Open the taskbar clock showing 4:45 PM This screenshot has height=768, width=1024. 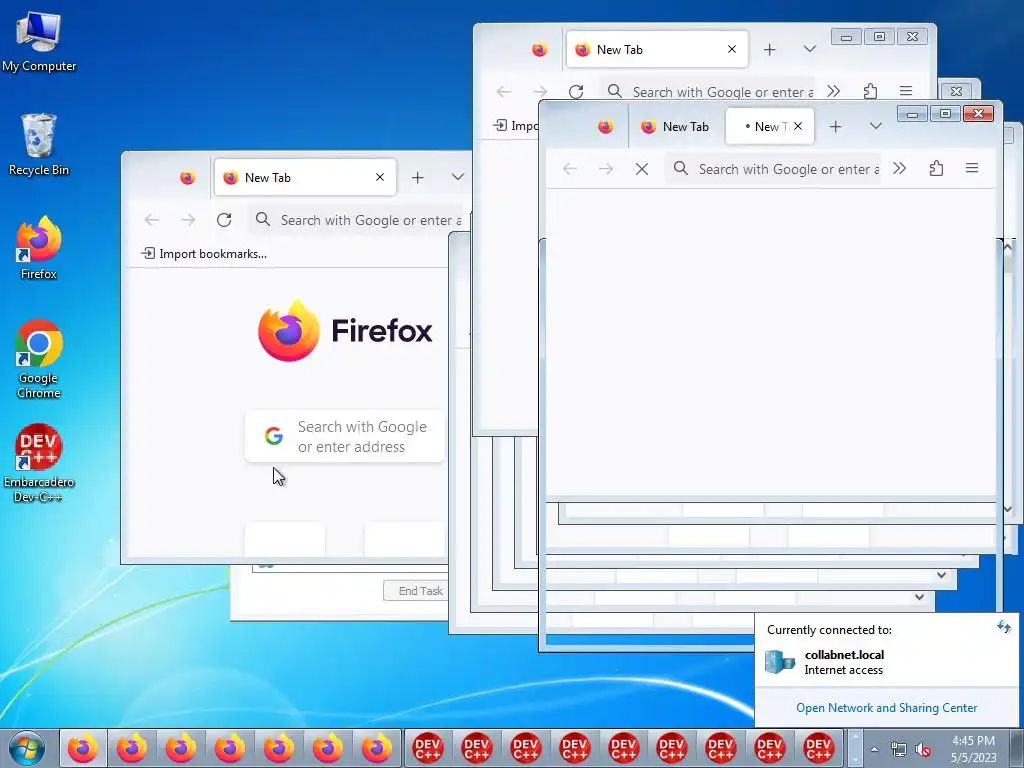[974, 749]
